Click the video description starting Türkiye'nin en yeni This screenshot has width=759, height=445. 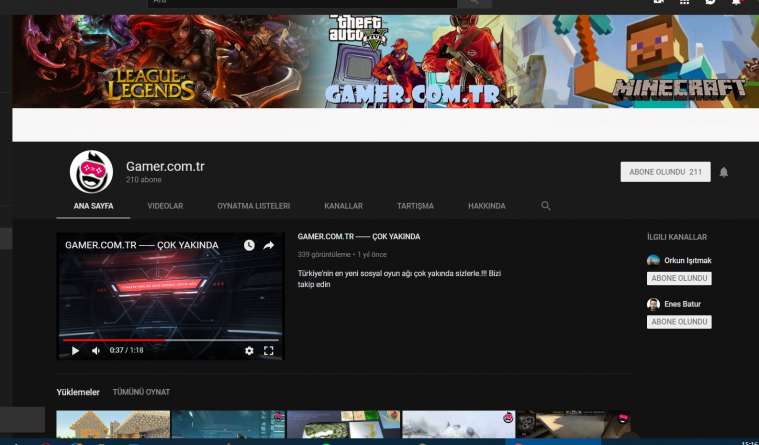click(399, 279)
